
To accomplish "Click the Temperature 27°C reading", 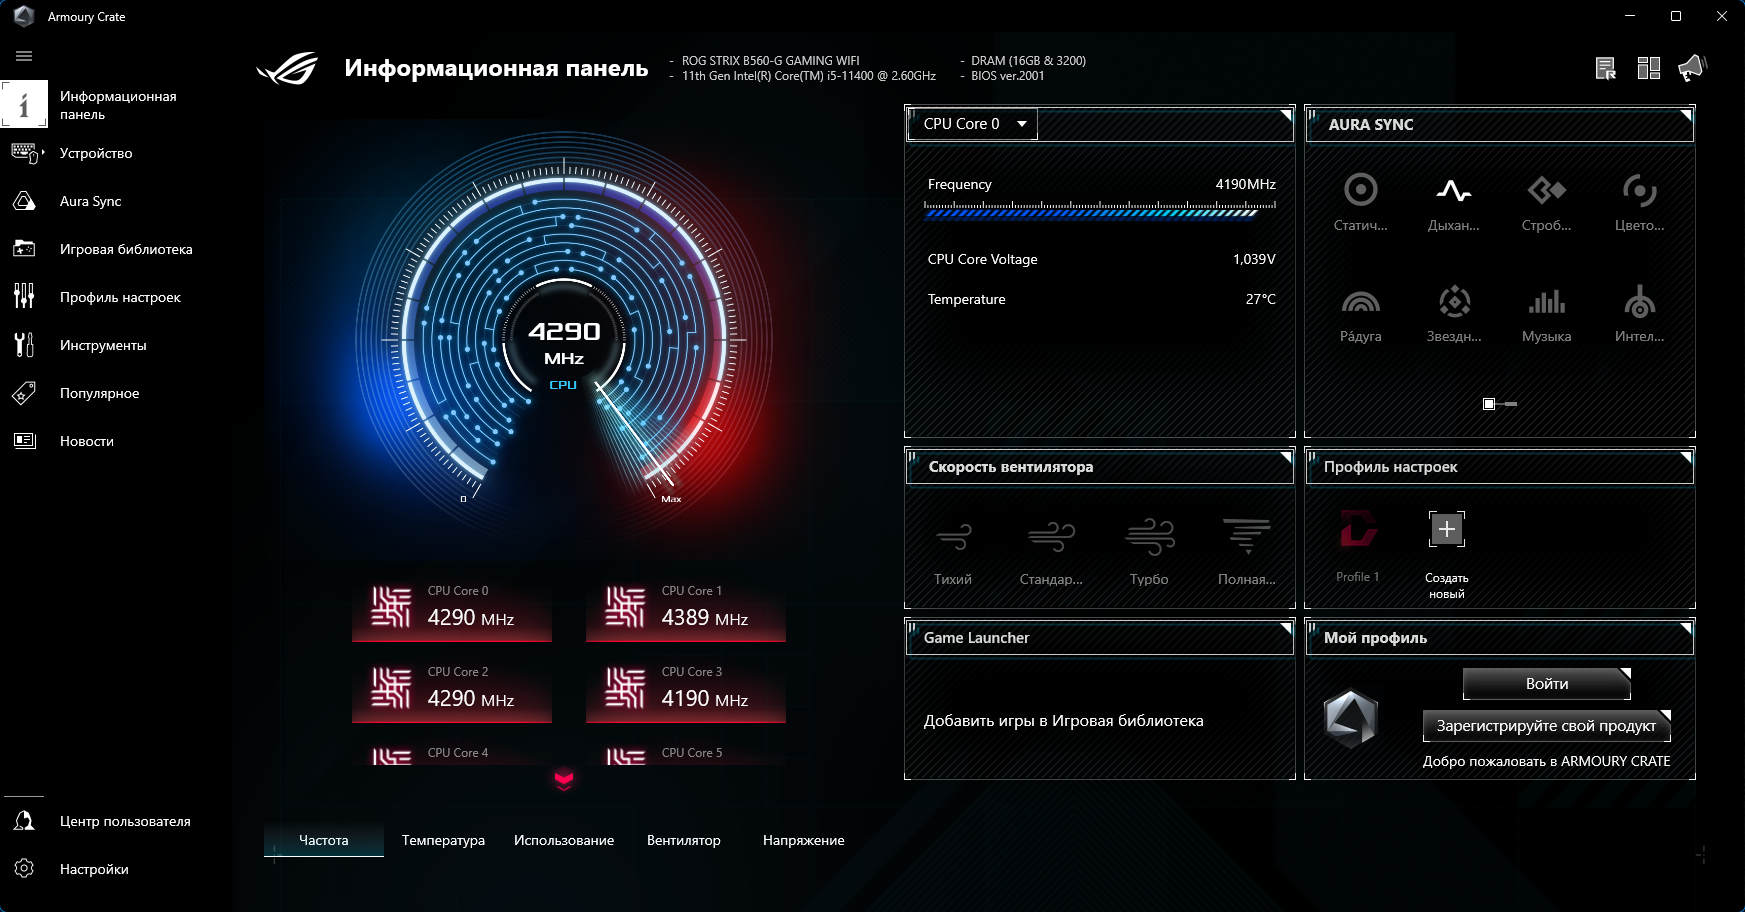I will (1261, 299).
